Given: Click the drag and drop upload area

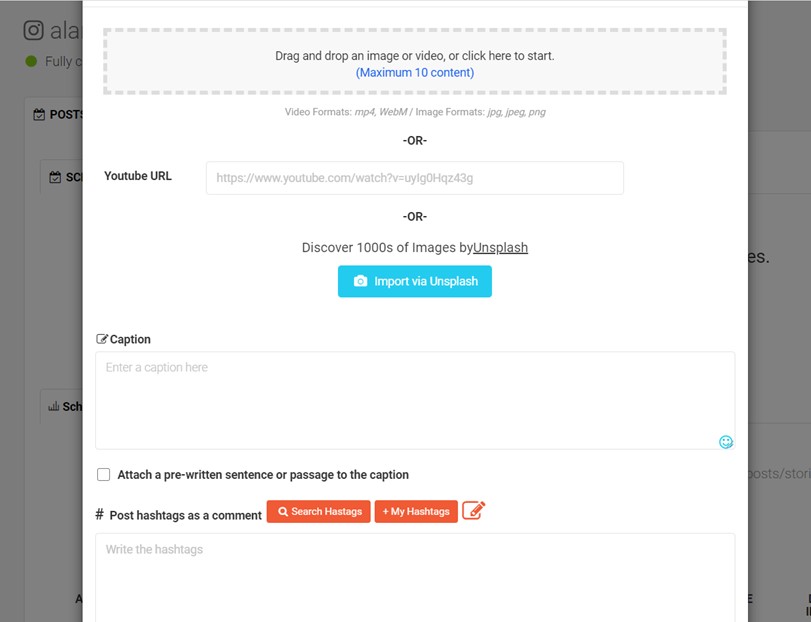Looking at the screenshot, I should click(415, 62).
